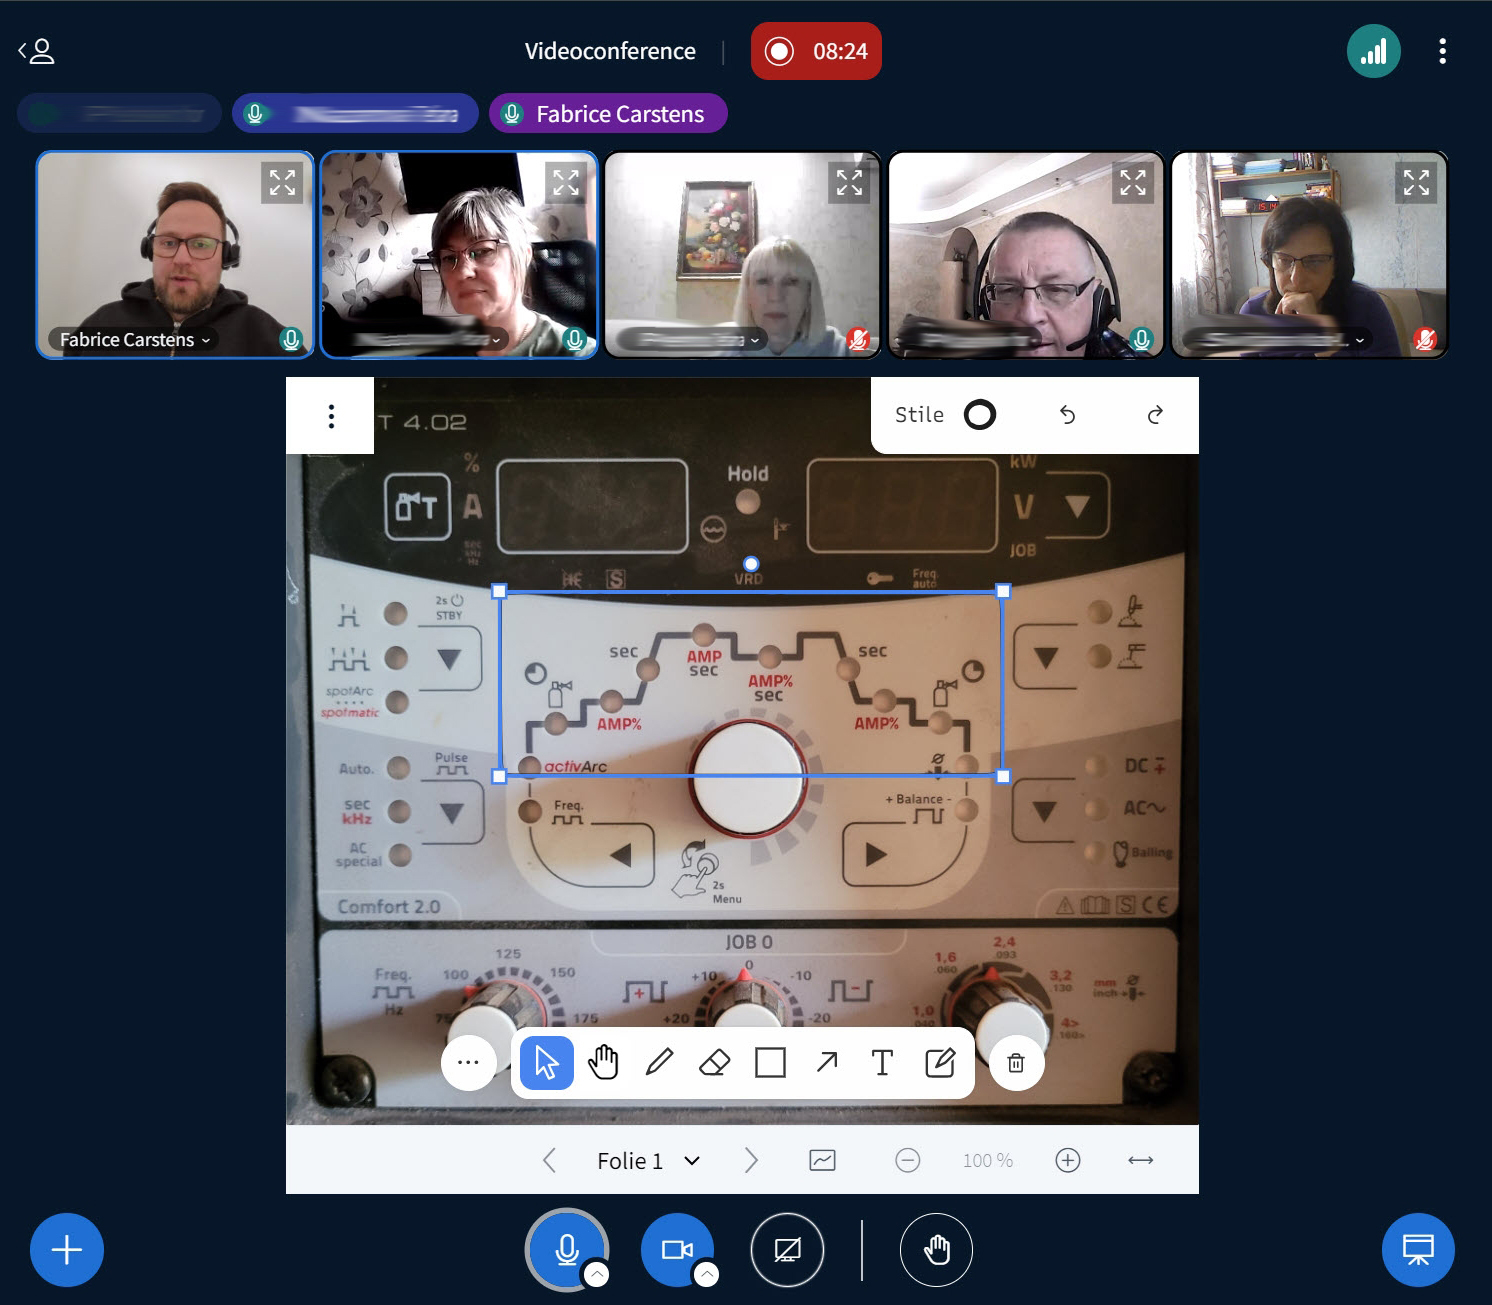Pick the arrow drawing tool
1492x1305 pixels.
click(x=826, y=1062)
